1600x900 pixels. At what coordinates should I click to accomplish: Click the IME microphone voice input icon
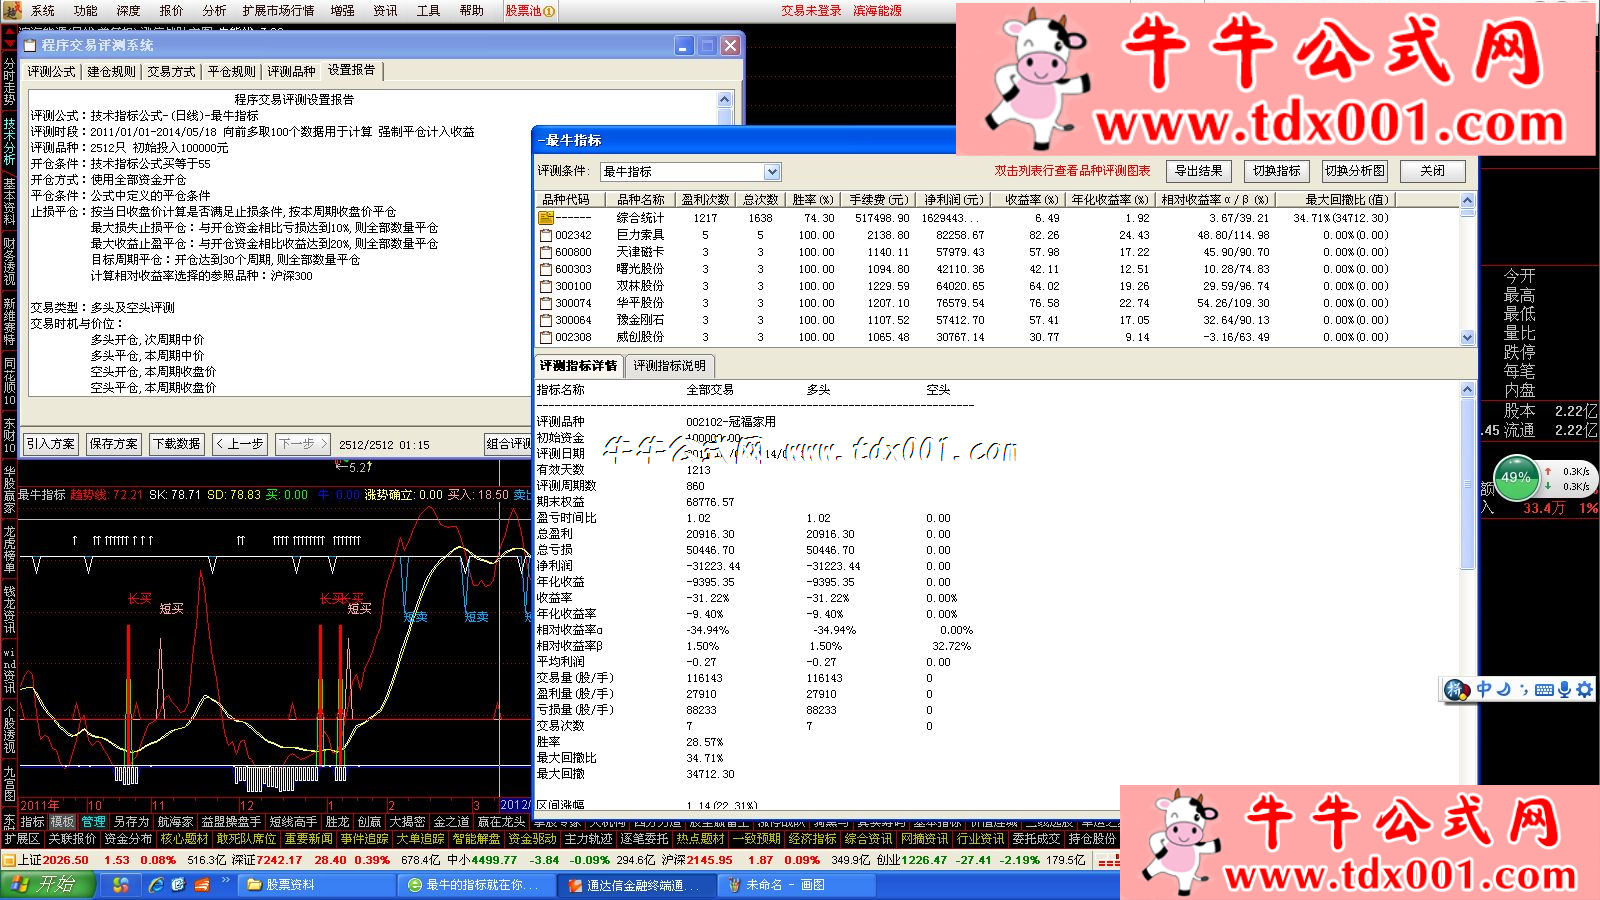point(1564,689)
